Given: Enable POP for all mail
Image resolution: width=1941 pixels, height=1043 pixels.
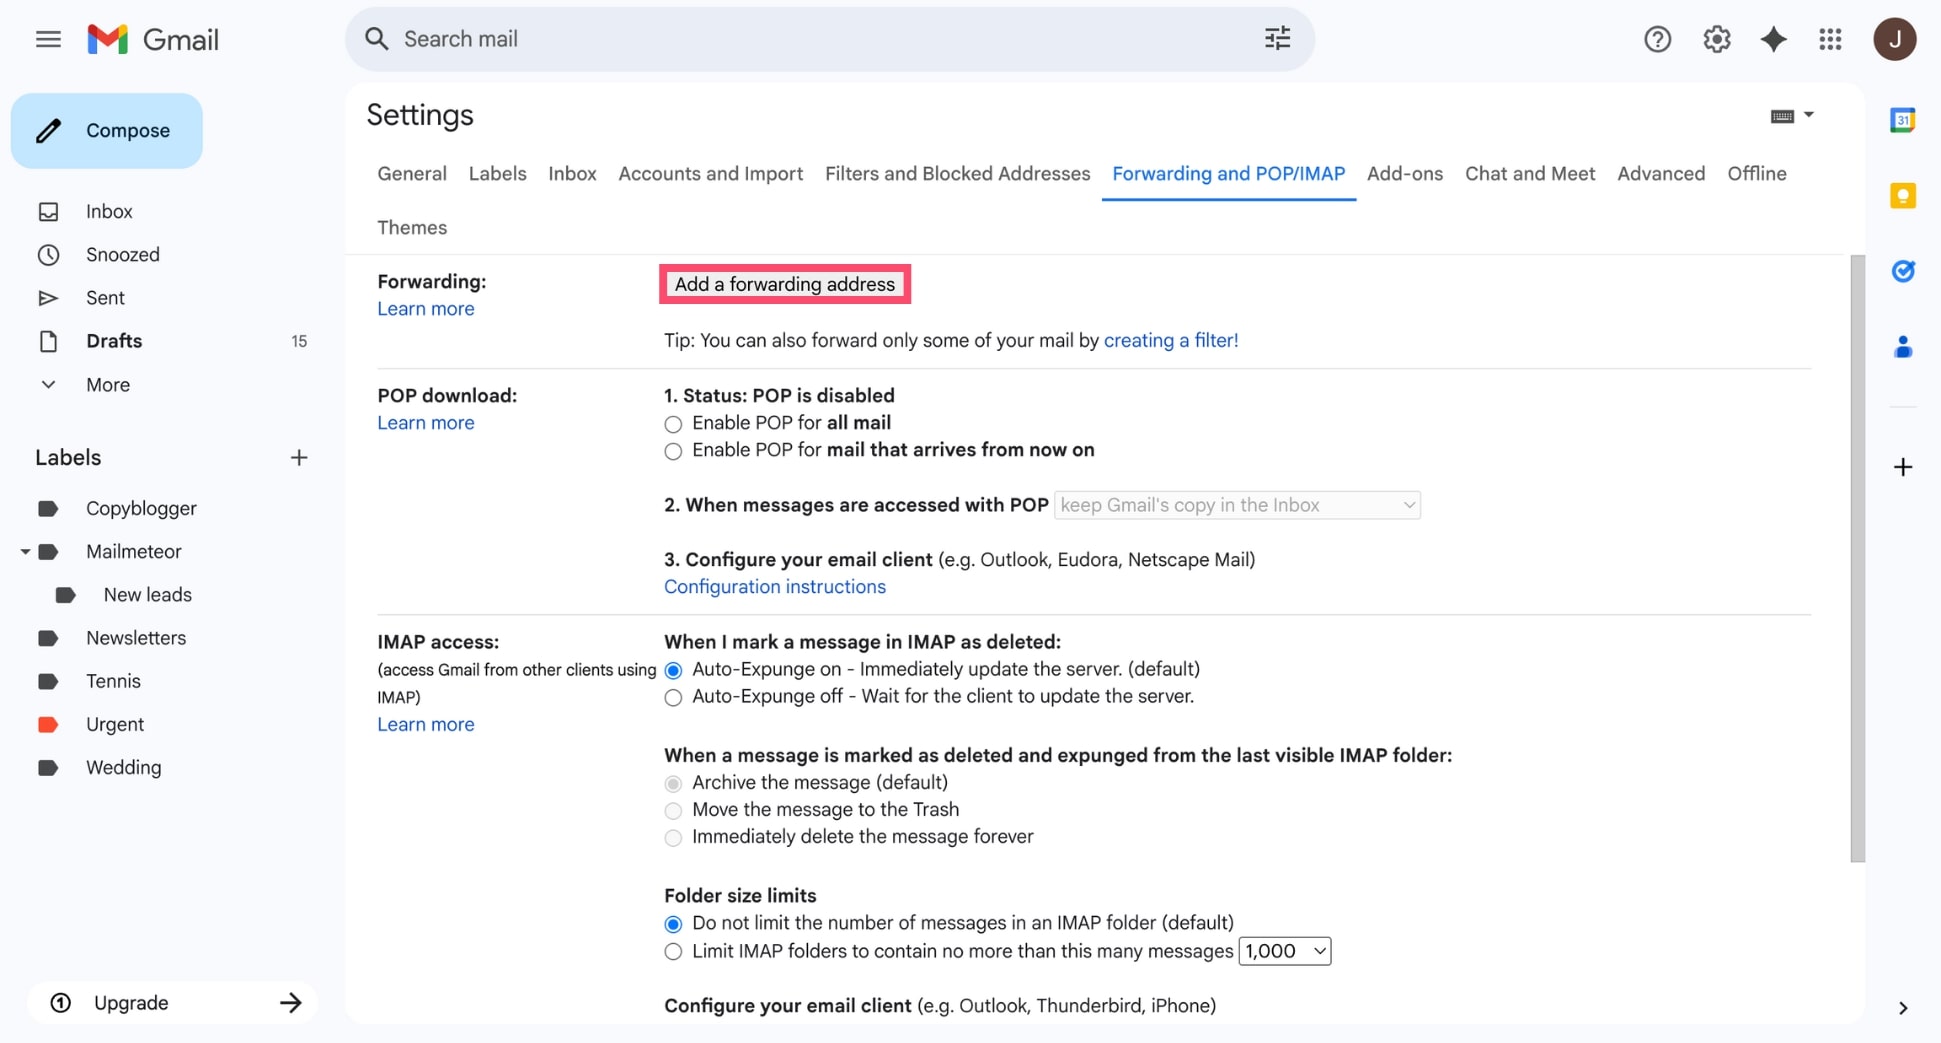Looking at the screenshot, I should point(673,424).
